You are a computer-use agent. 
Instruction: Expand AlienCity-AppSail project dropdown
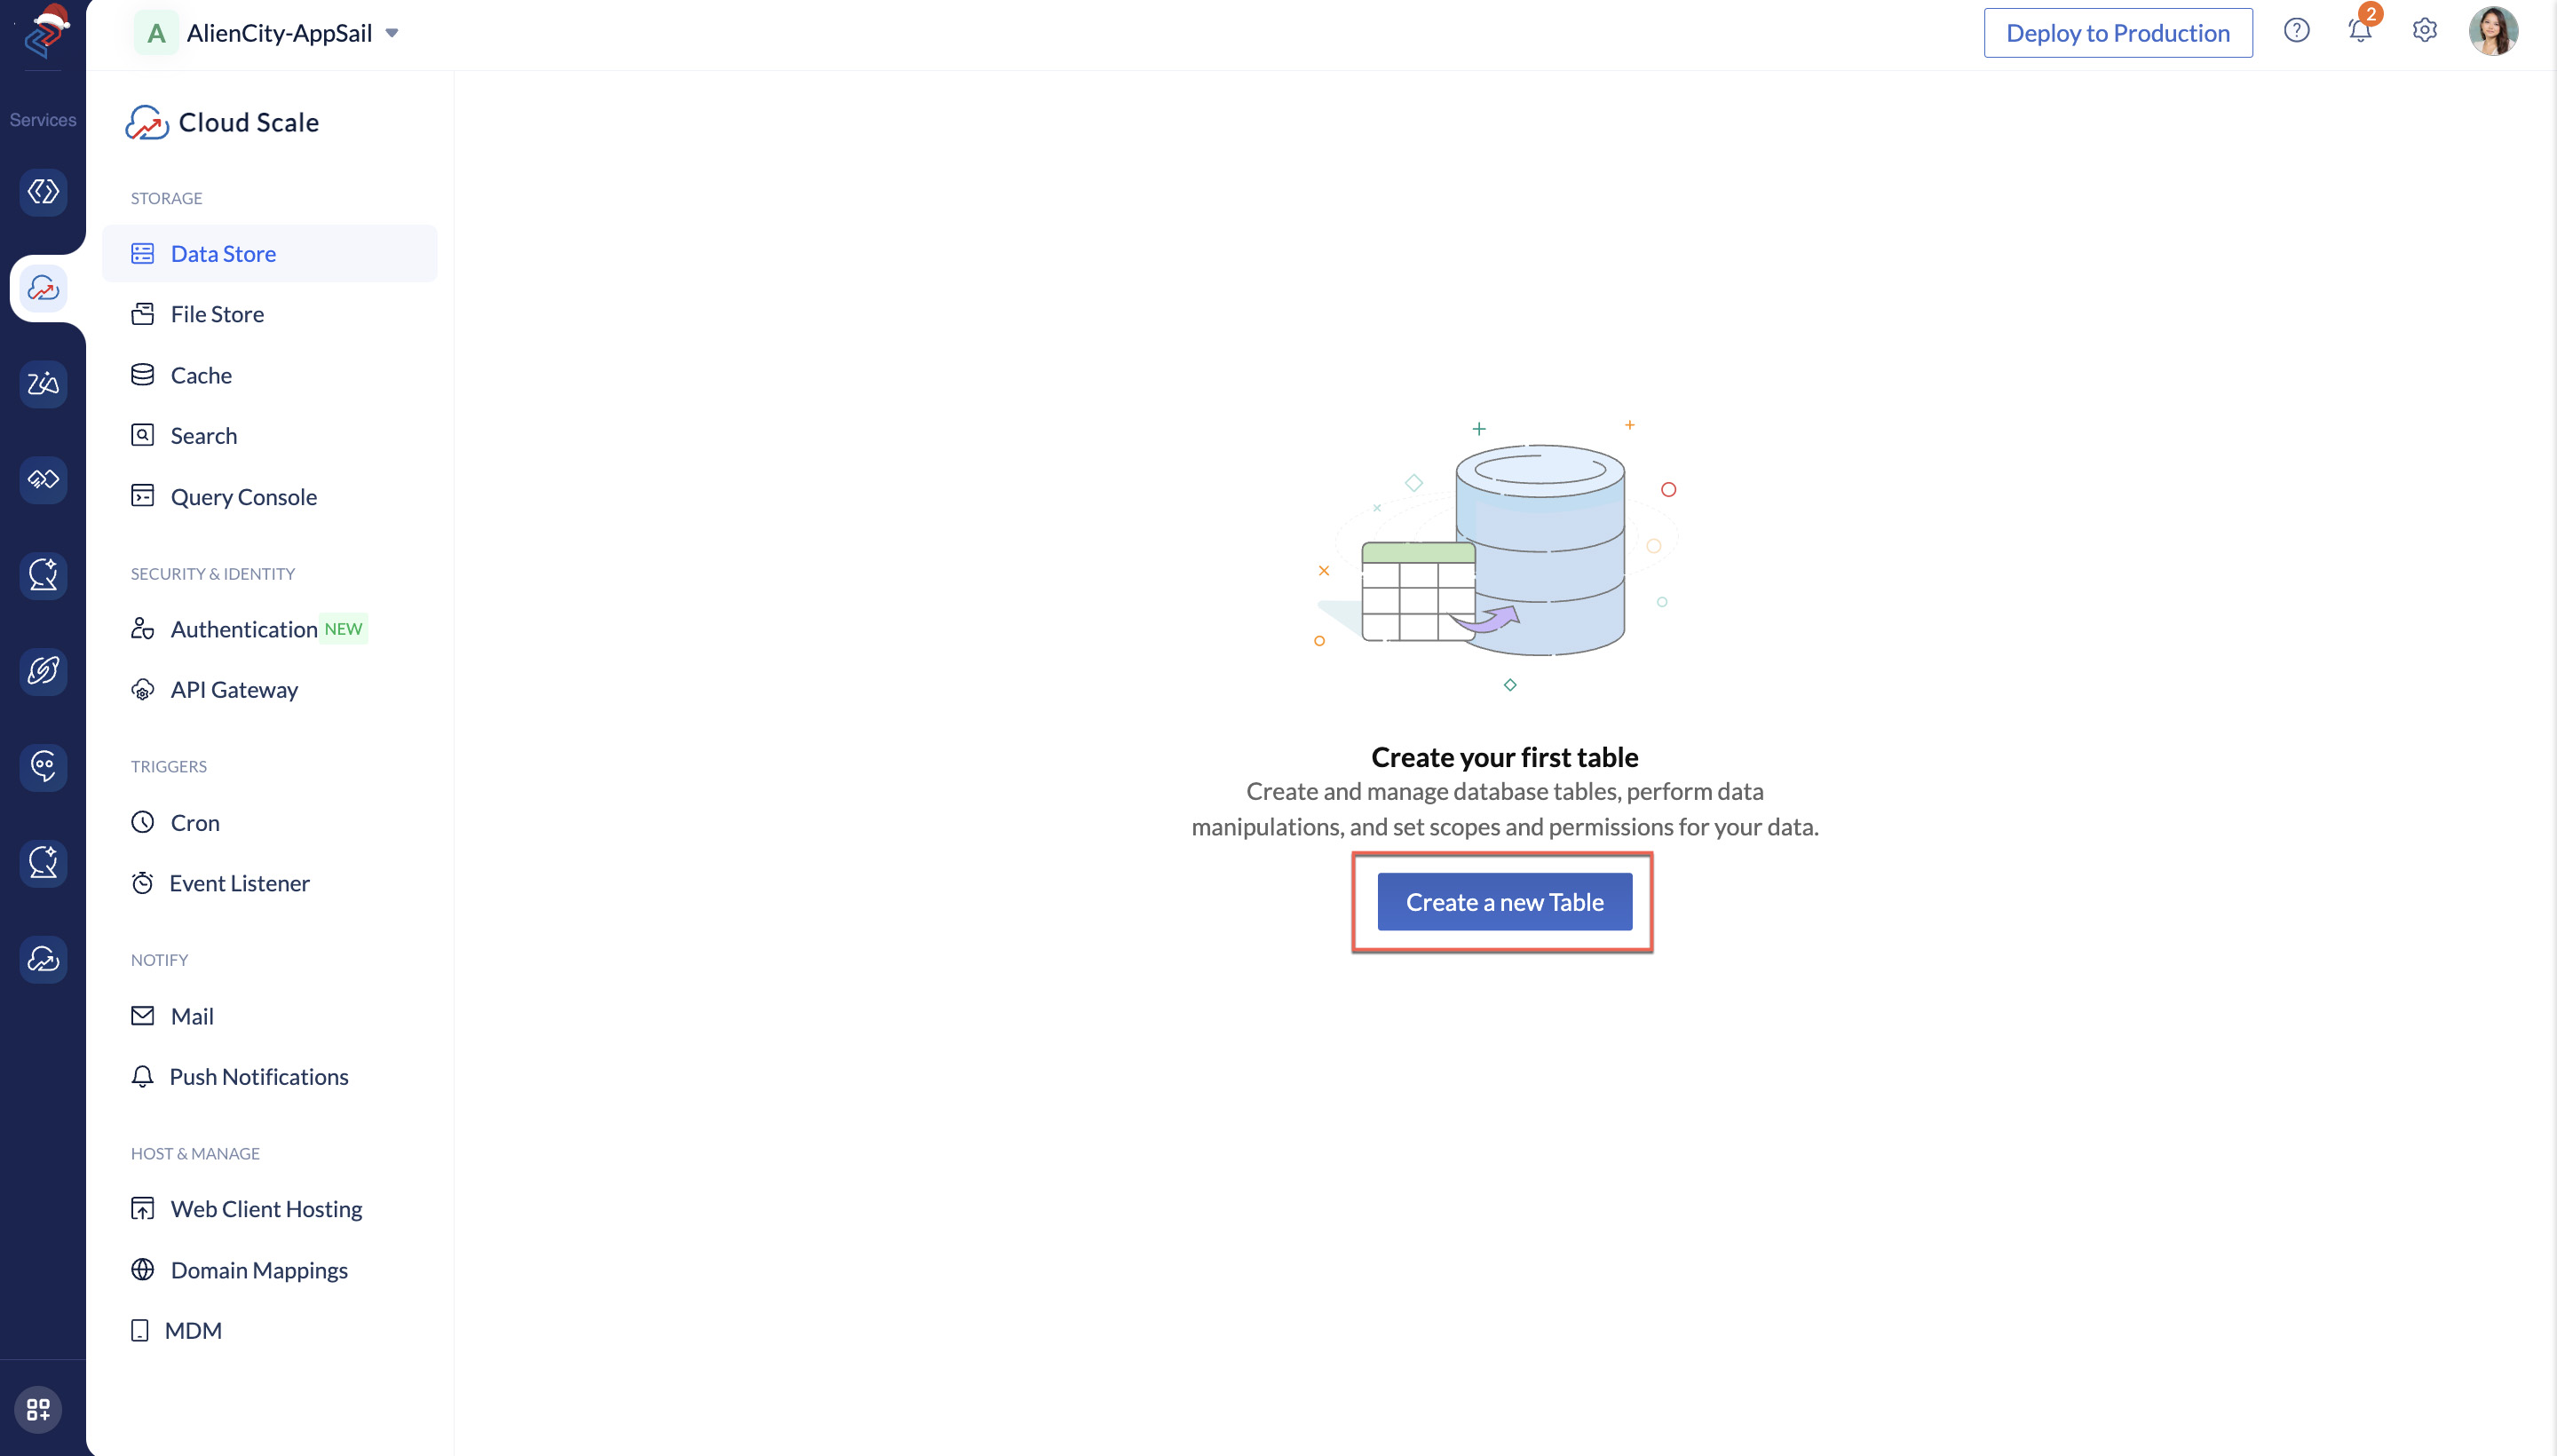[392, 34]
